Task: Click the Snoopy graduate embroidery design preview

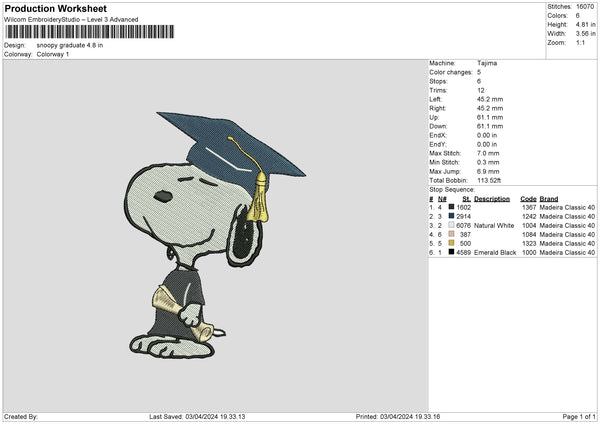Action: [215, 235]
